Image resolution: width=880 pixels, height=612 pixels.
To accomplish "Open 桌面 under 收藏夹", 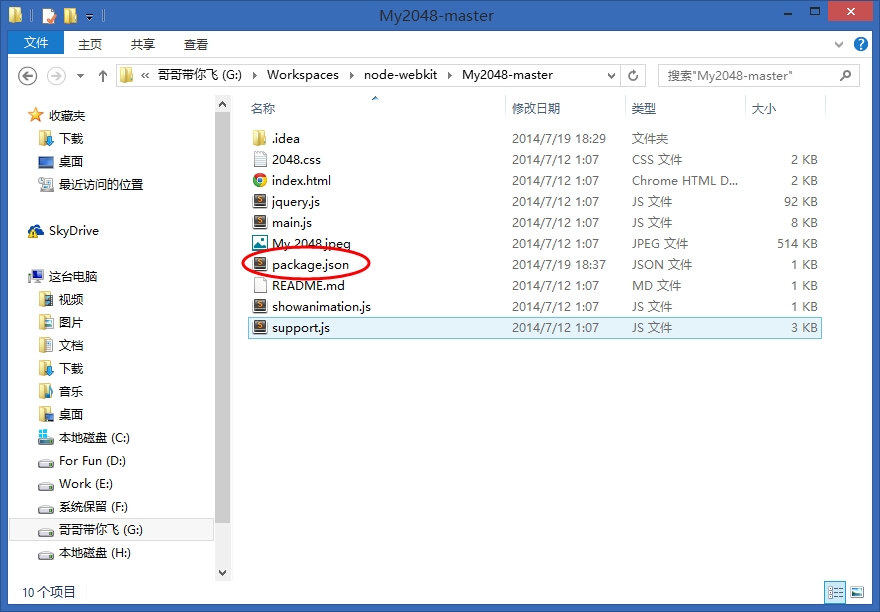I will click(71, 162).
